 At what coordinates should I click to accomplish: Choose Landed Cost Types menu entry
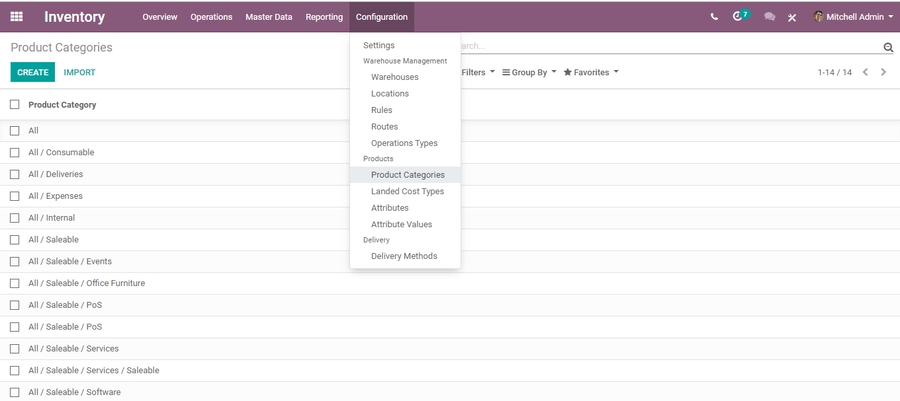[407, 191]
